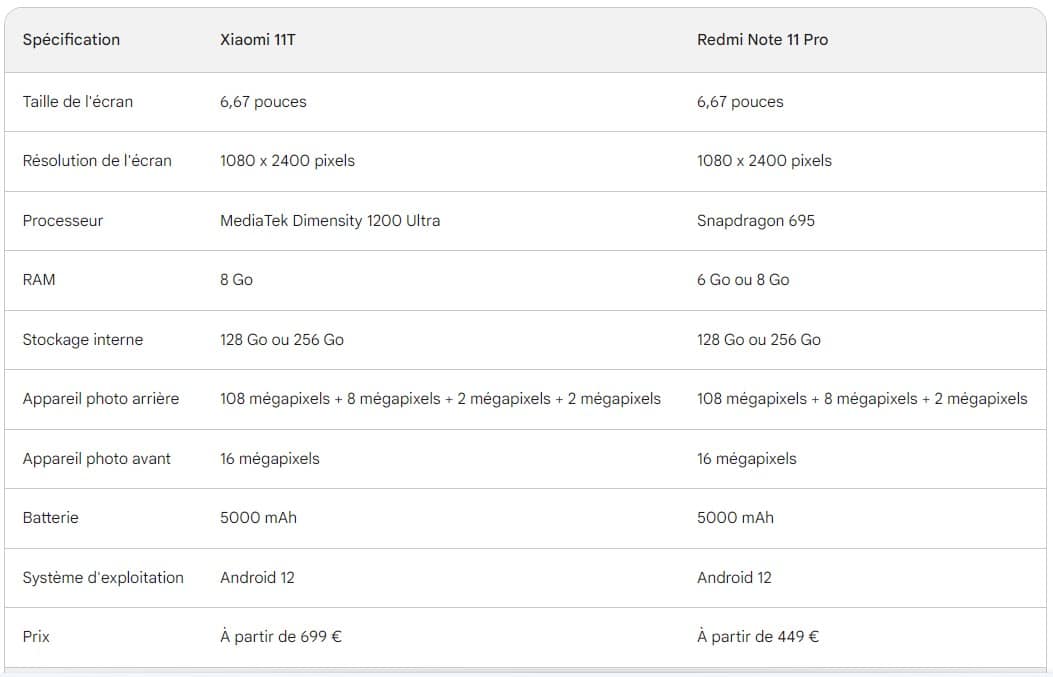
Task: Click the Redmi Note 11 Pro 5000 mAh cell
Action: 735,517
